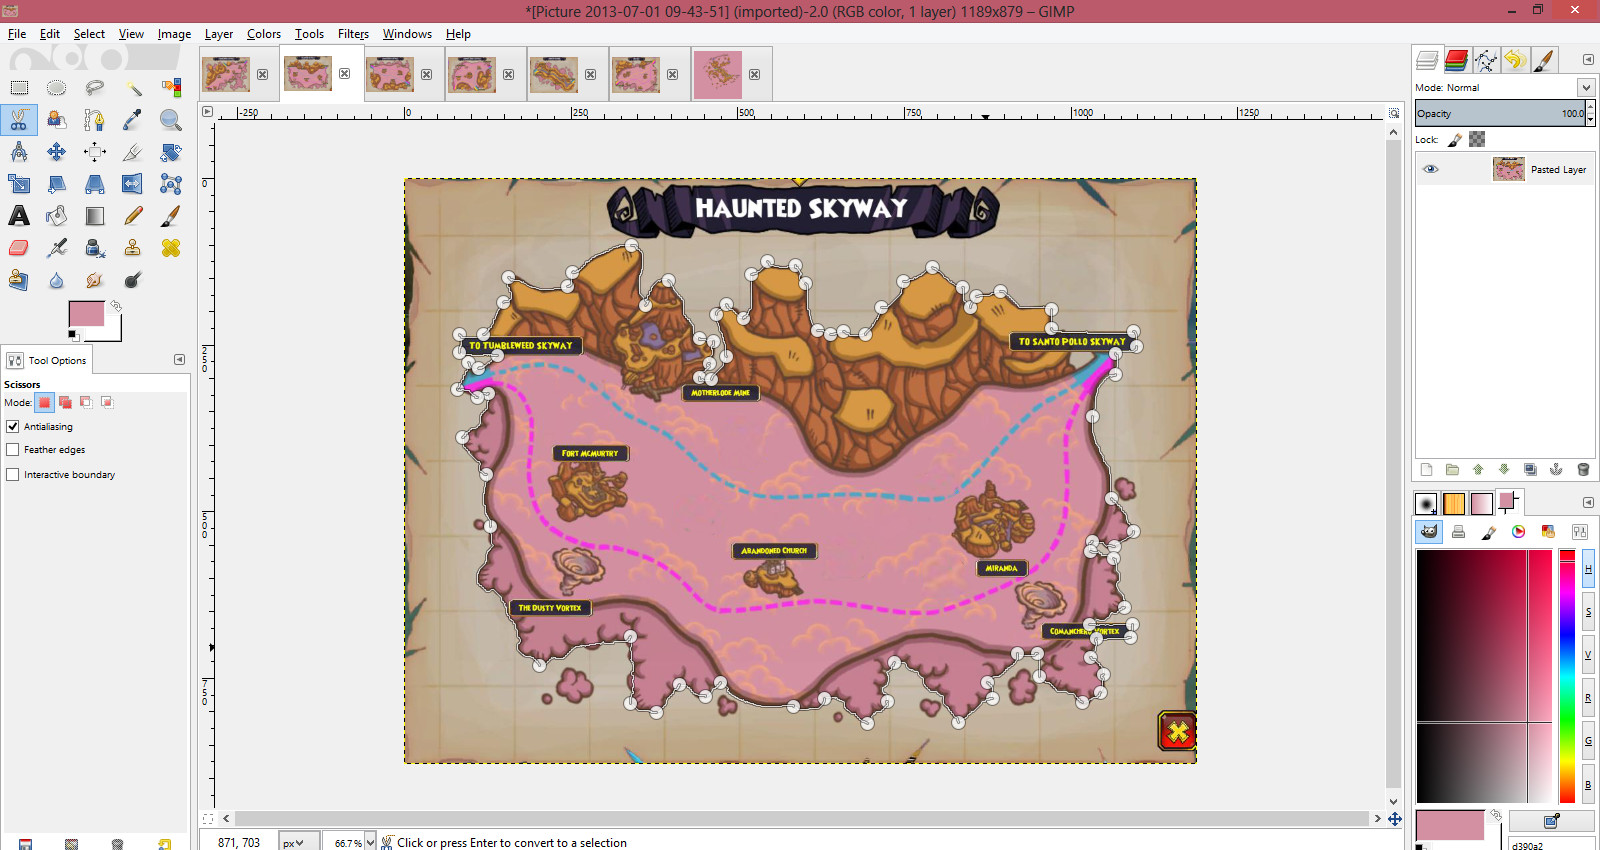Activate the Move tool

tap(57, 152)
